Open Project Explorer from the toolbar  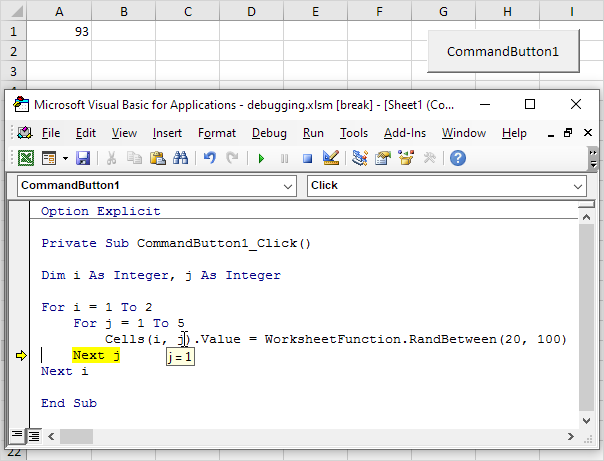[x=360, y=158]
